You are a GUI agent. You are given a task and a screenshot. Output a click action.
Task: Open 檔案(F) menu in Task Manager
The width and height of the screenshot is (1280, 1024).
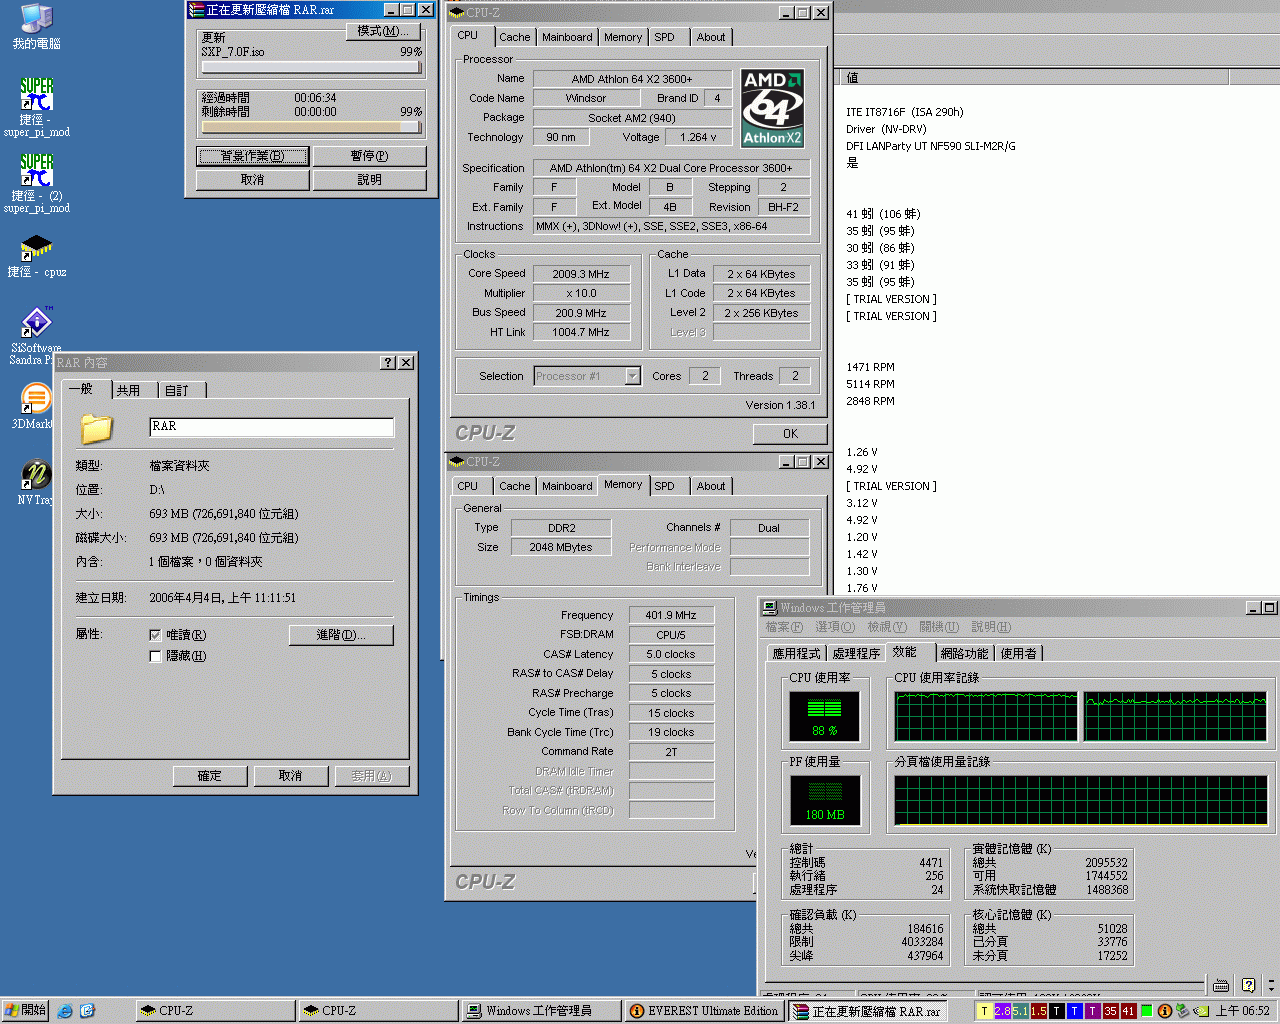click(784, 627)
